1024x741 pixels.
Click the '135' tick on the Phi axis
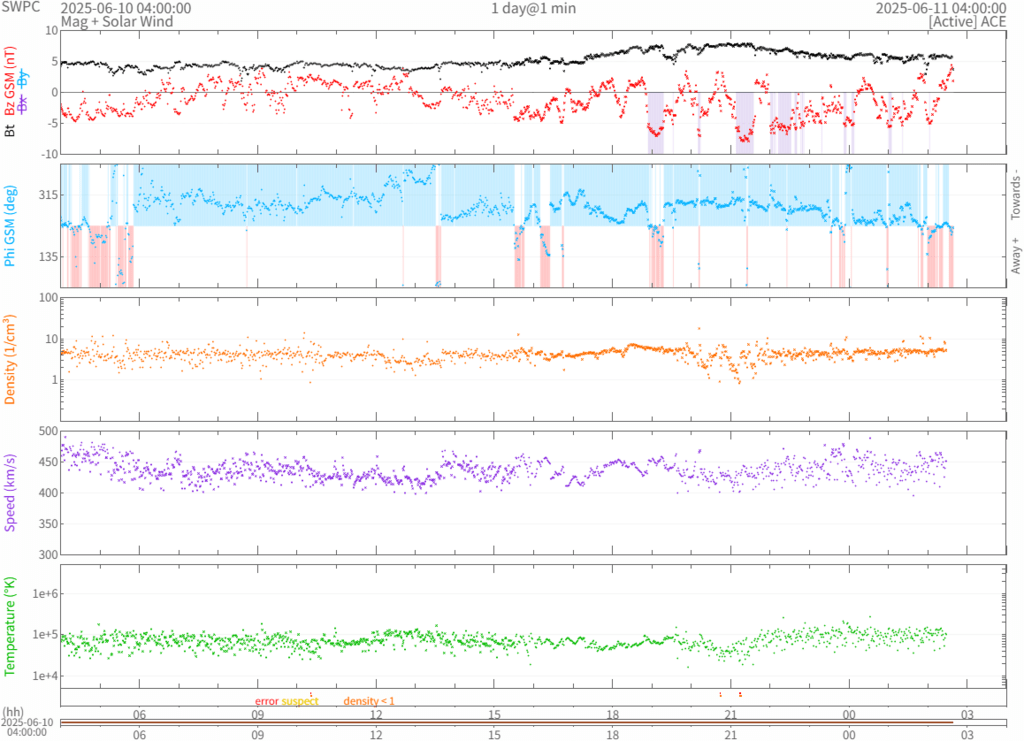point(48,257)
